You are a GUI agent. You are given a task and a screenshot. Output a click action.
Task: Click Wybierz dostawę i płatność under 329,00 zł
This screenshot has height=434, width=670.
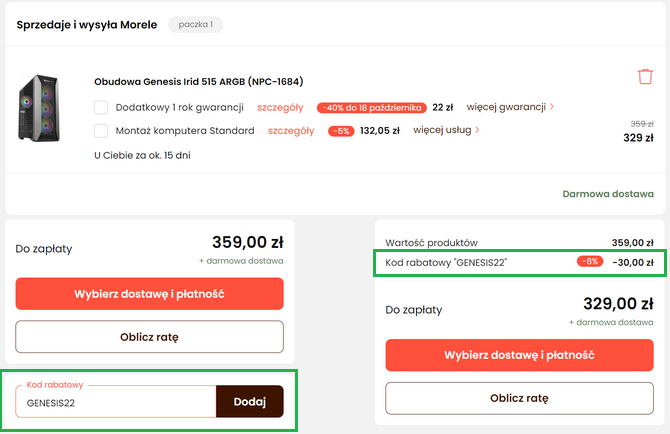(x=519, y=355)
